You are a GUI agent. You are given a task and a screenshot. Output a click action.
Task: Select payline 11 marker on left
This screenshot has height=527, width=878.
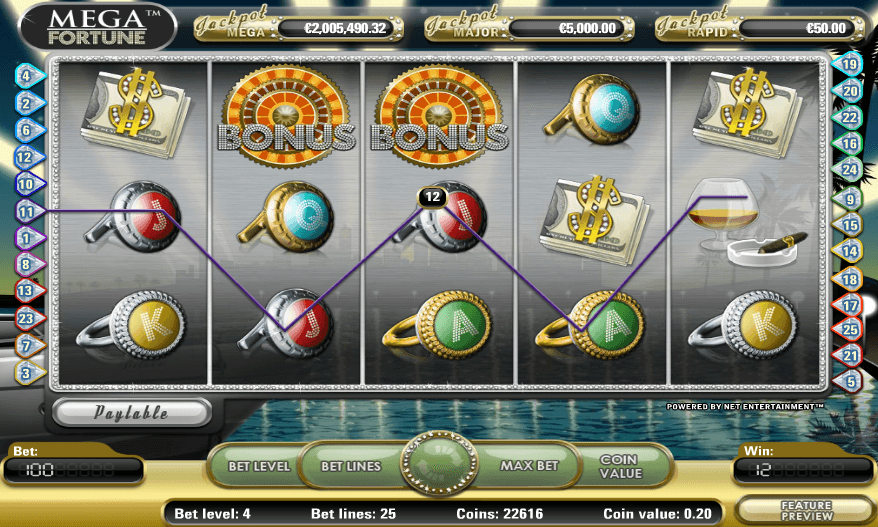29,212
